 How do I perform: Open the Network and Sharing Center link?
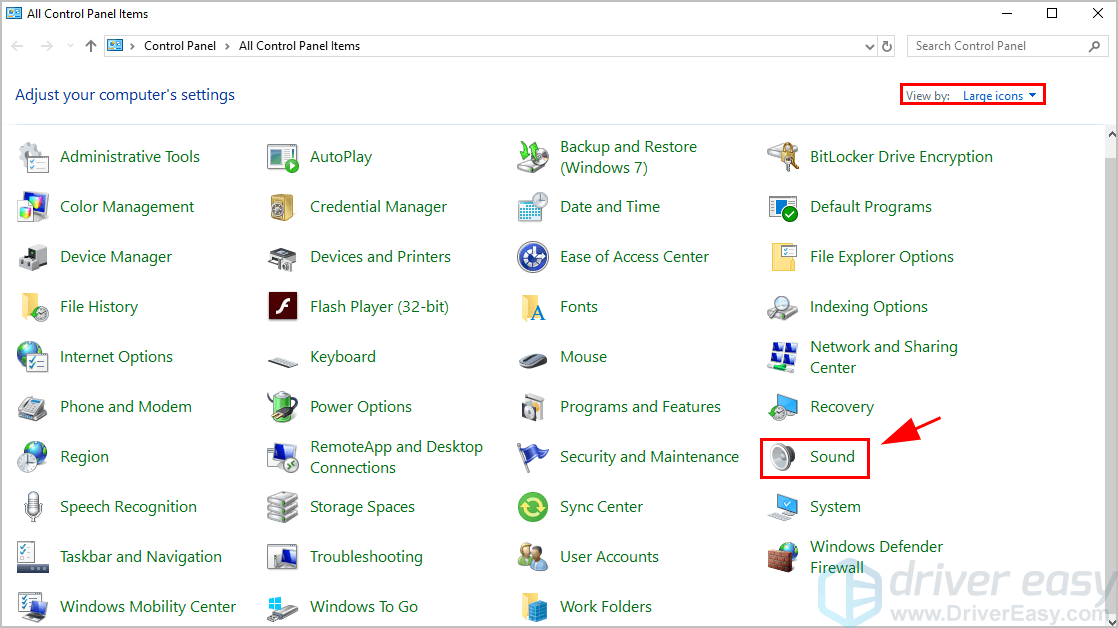click(883, 357)
